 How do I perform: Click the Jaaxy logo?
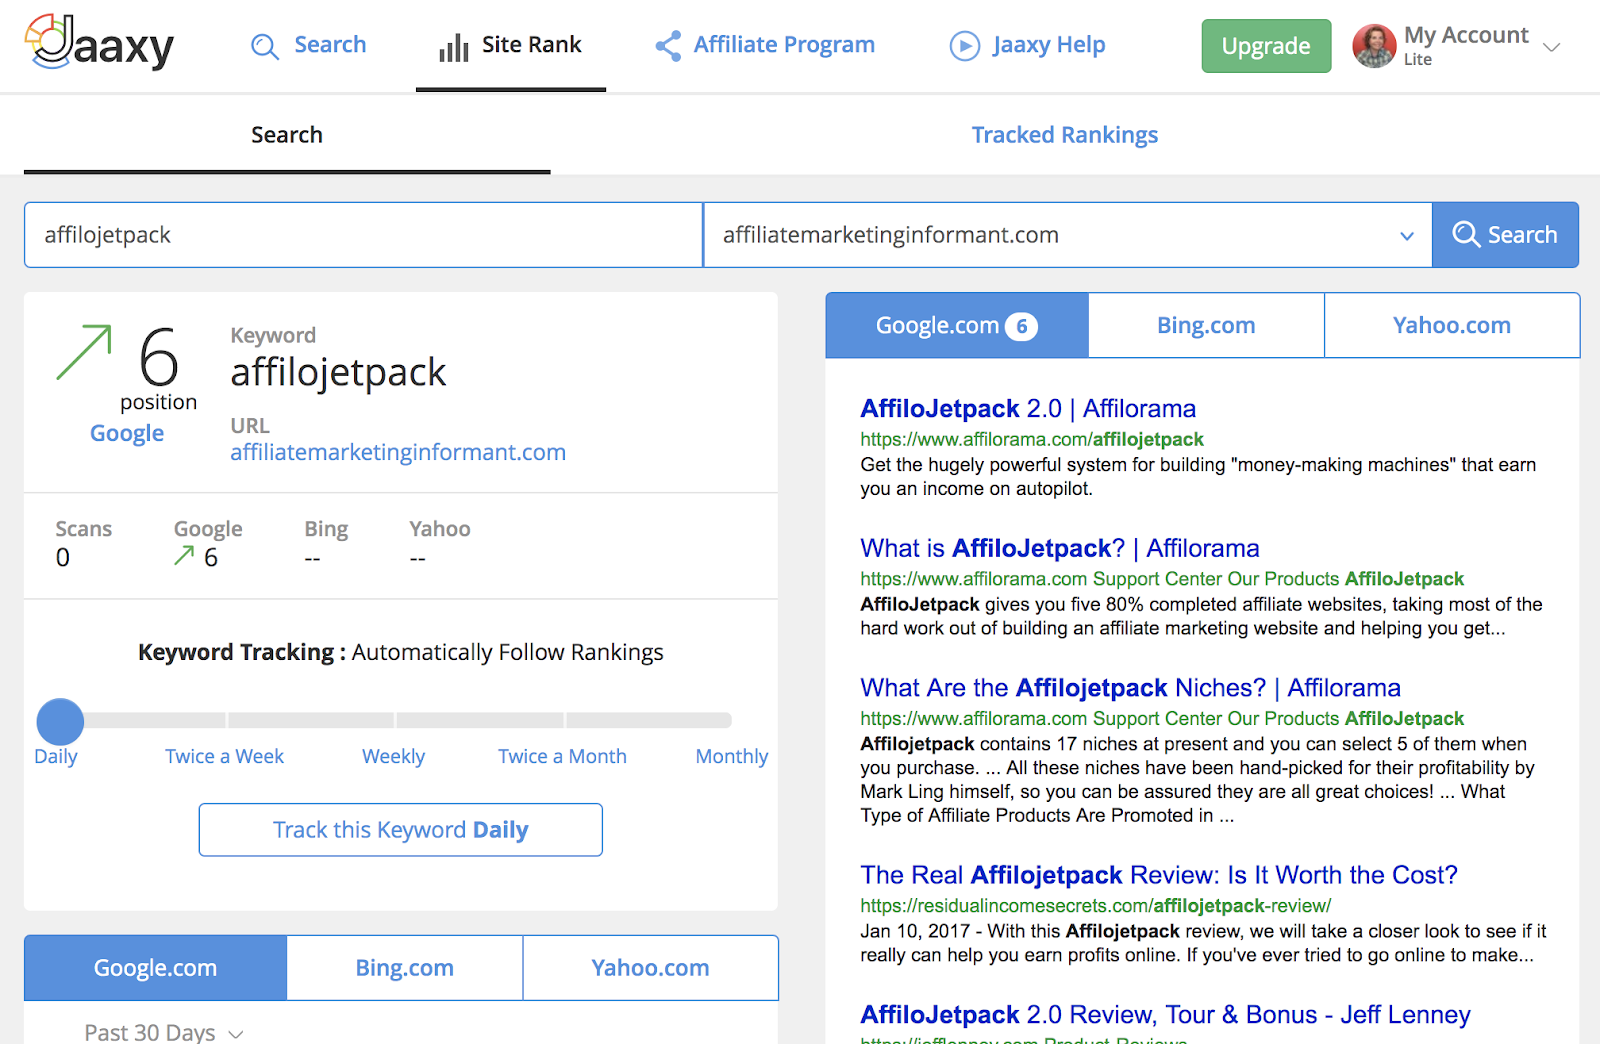point(99,42)
